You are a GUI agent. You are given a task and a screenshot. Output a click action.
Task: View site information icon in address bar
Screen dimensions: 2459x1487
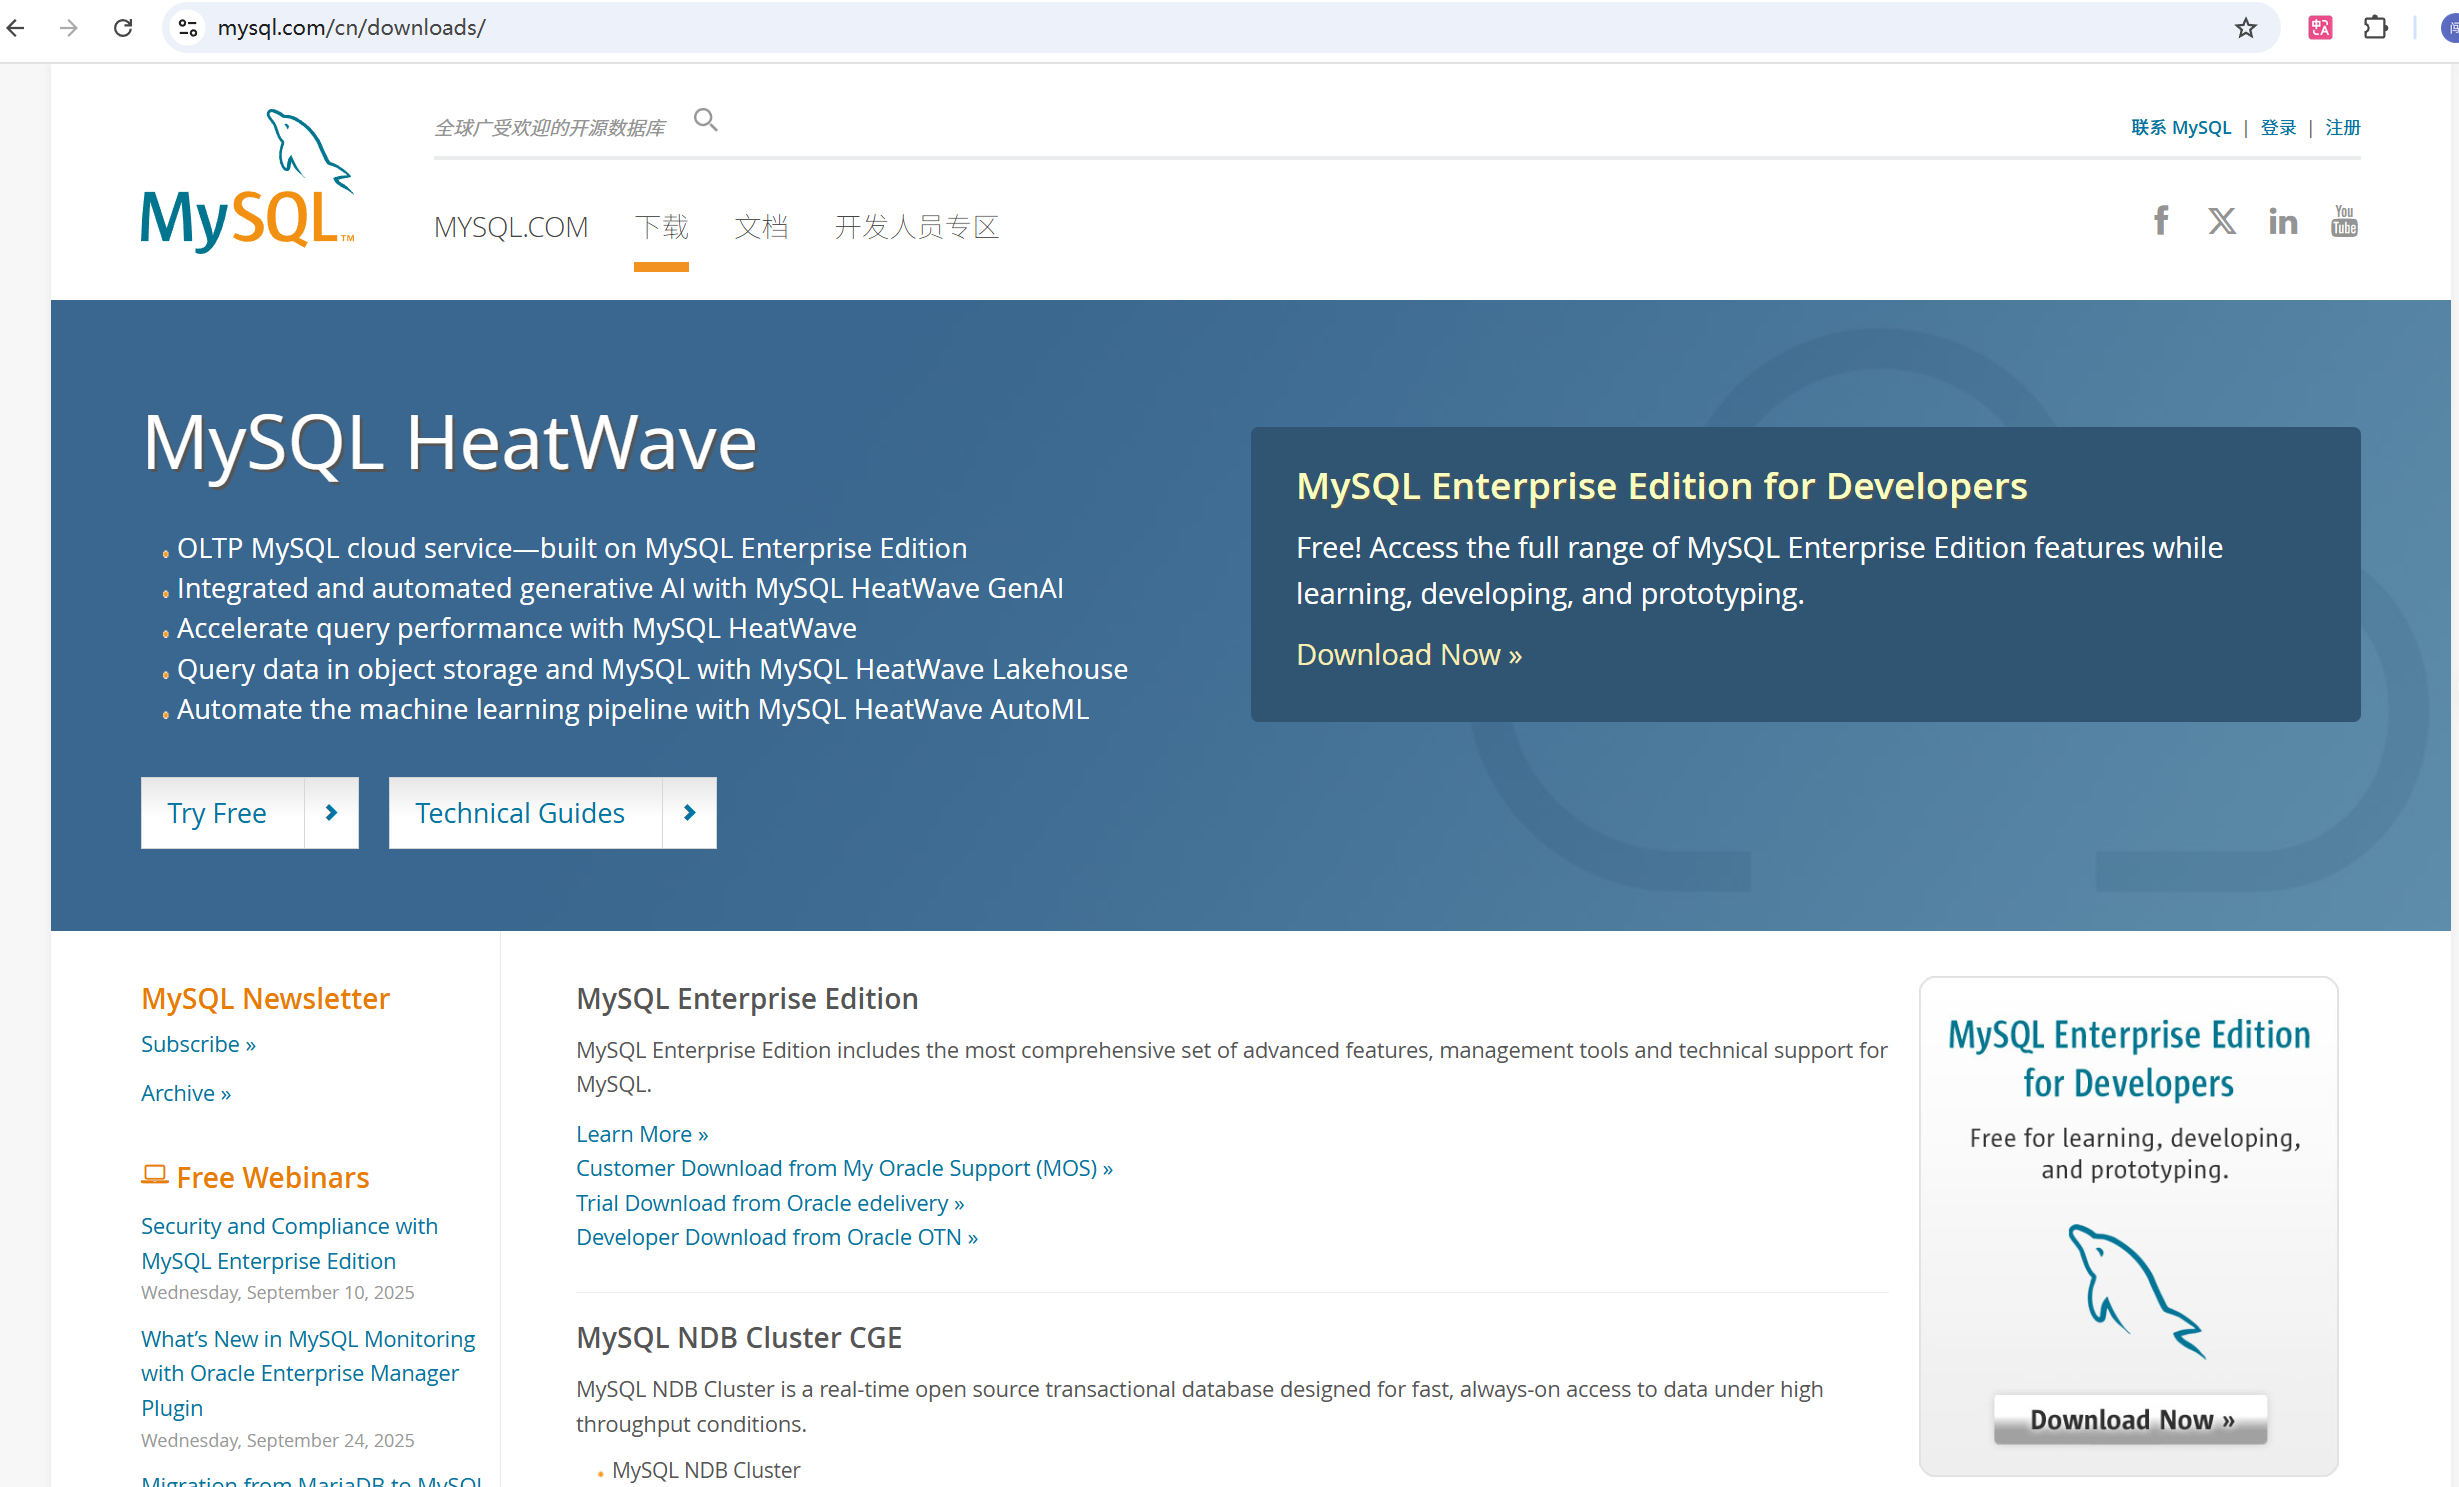187,28
